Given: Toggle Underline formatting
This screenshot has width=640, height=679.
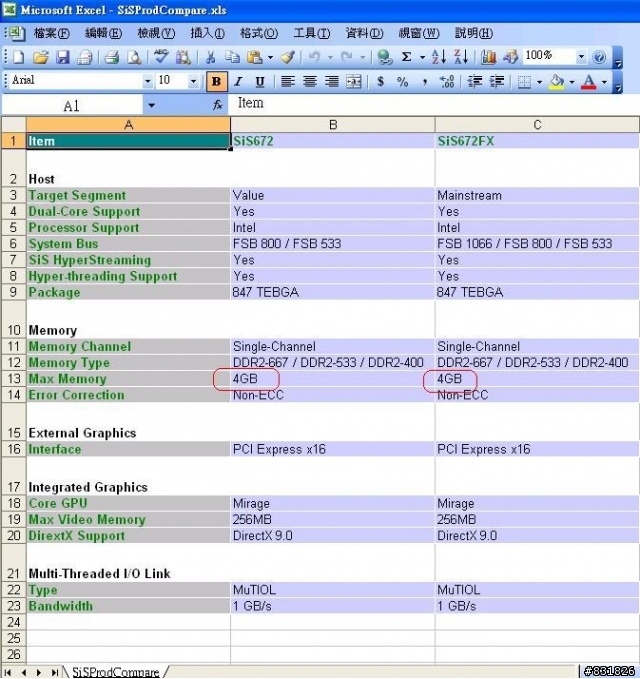Looking at the screenshot, I should (260, 81).
